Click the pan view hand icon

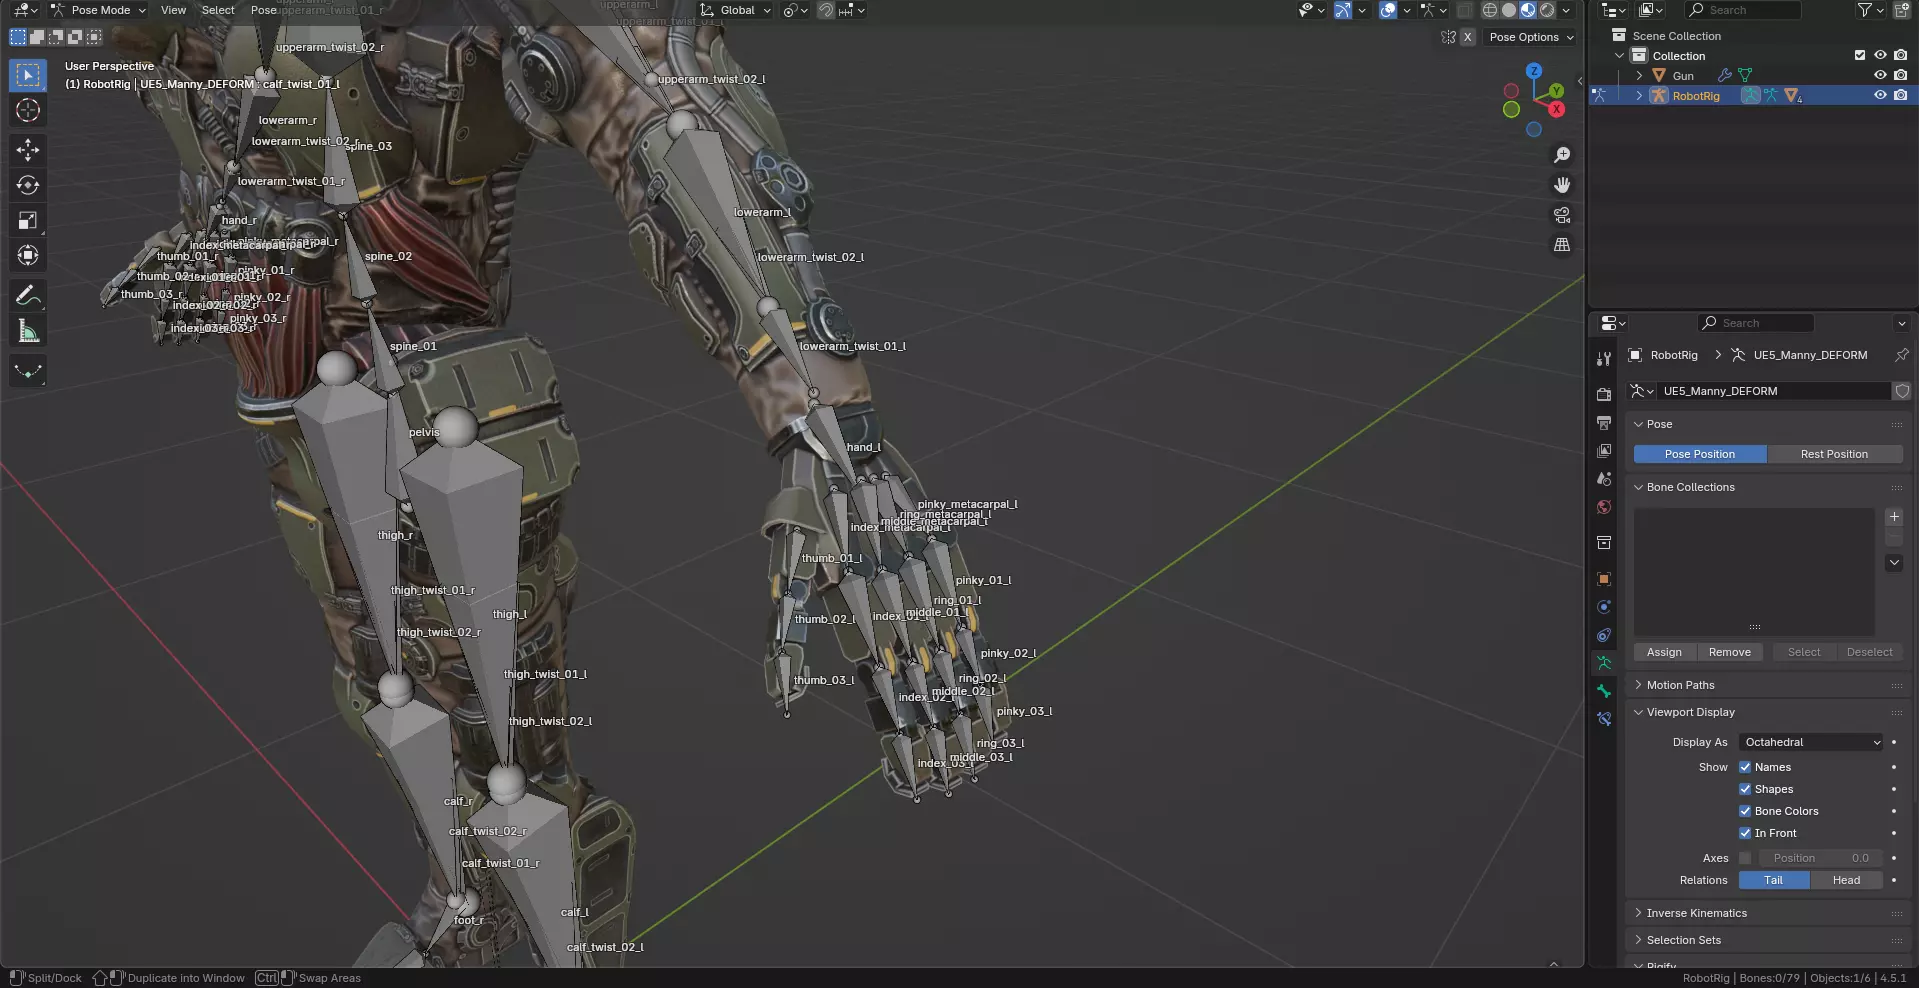(x=1562, y=185)
